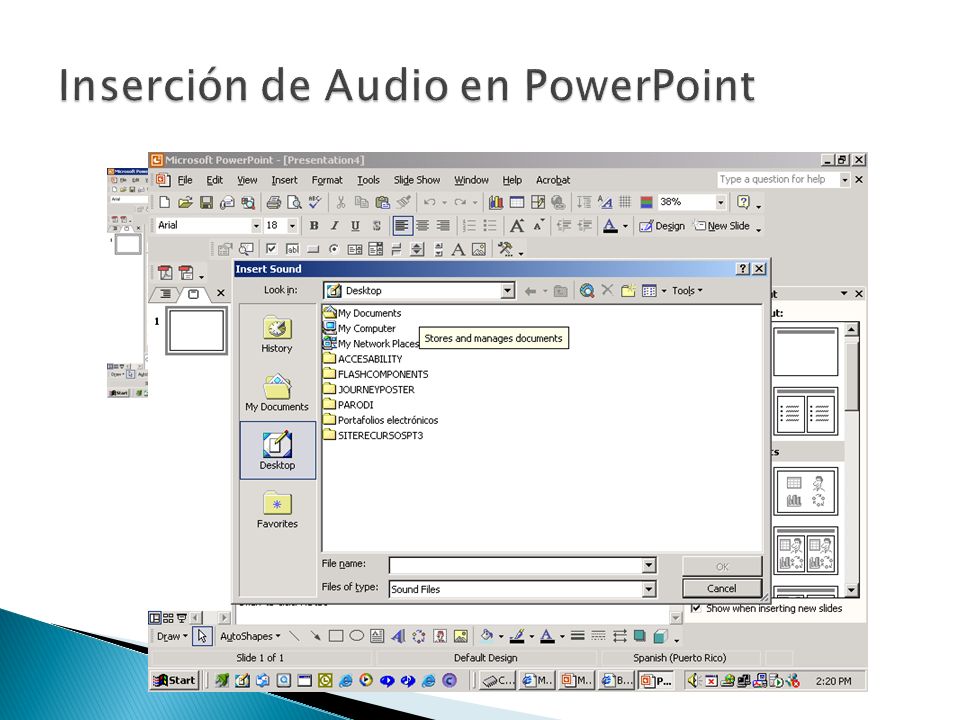Open Favorites in the dialog places bar
Screen dimensions: 960x720
click(x=277, y=509)
